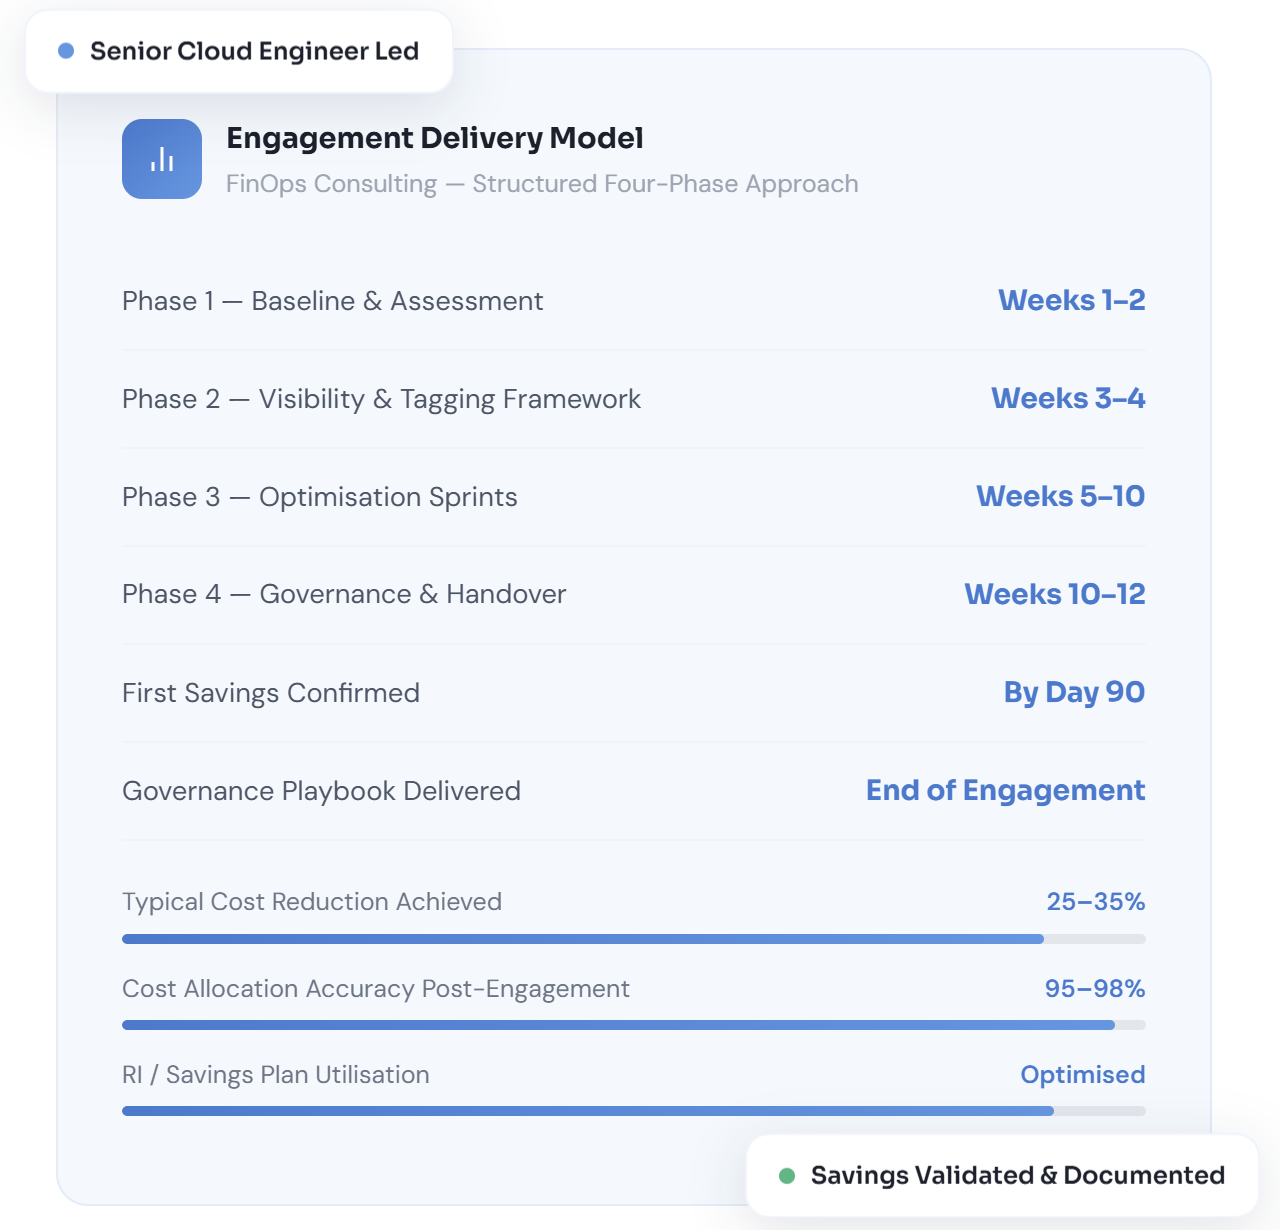The image size is (1280, 1230).
Task: Click the blue dot in Senior Cloud Engineer badge
Action: [66, 51]
